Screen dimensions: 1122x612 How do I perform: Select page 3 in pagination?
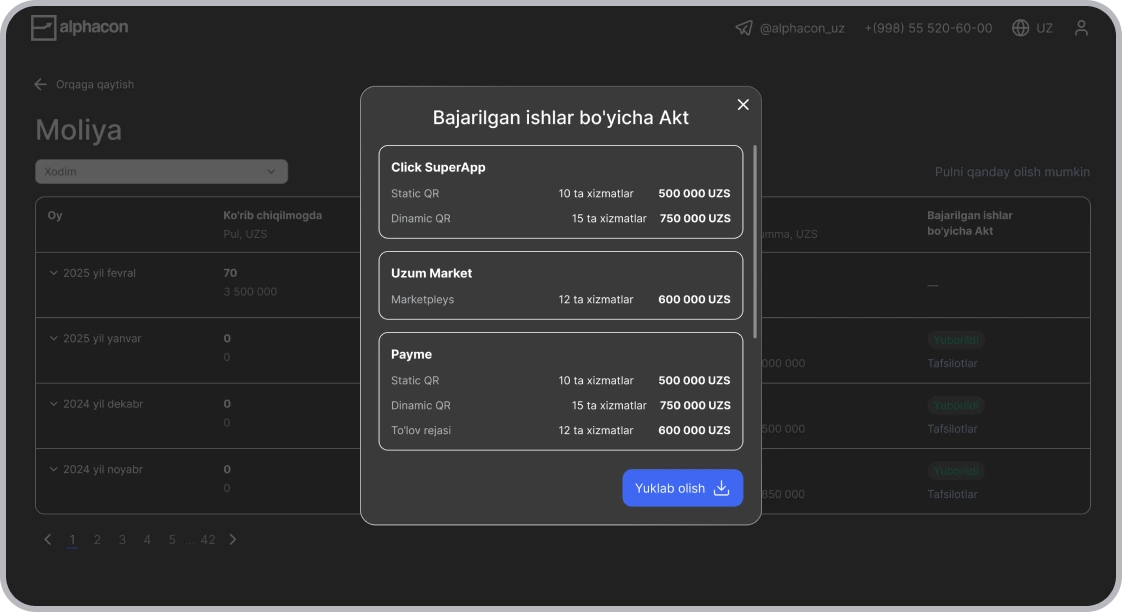coord(122,540)
